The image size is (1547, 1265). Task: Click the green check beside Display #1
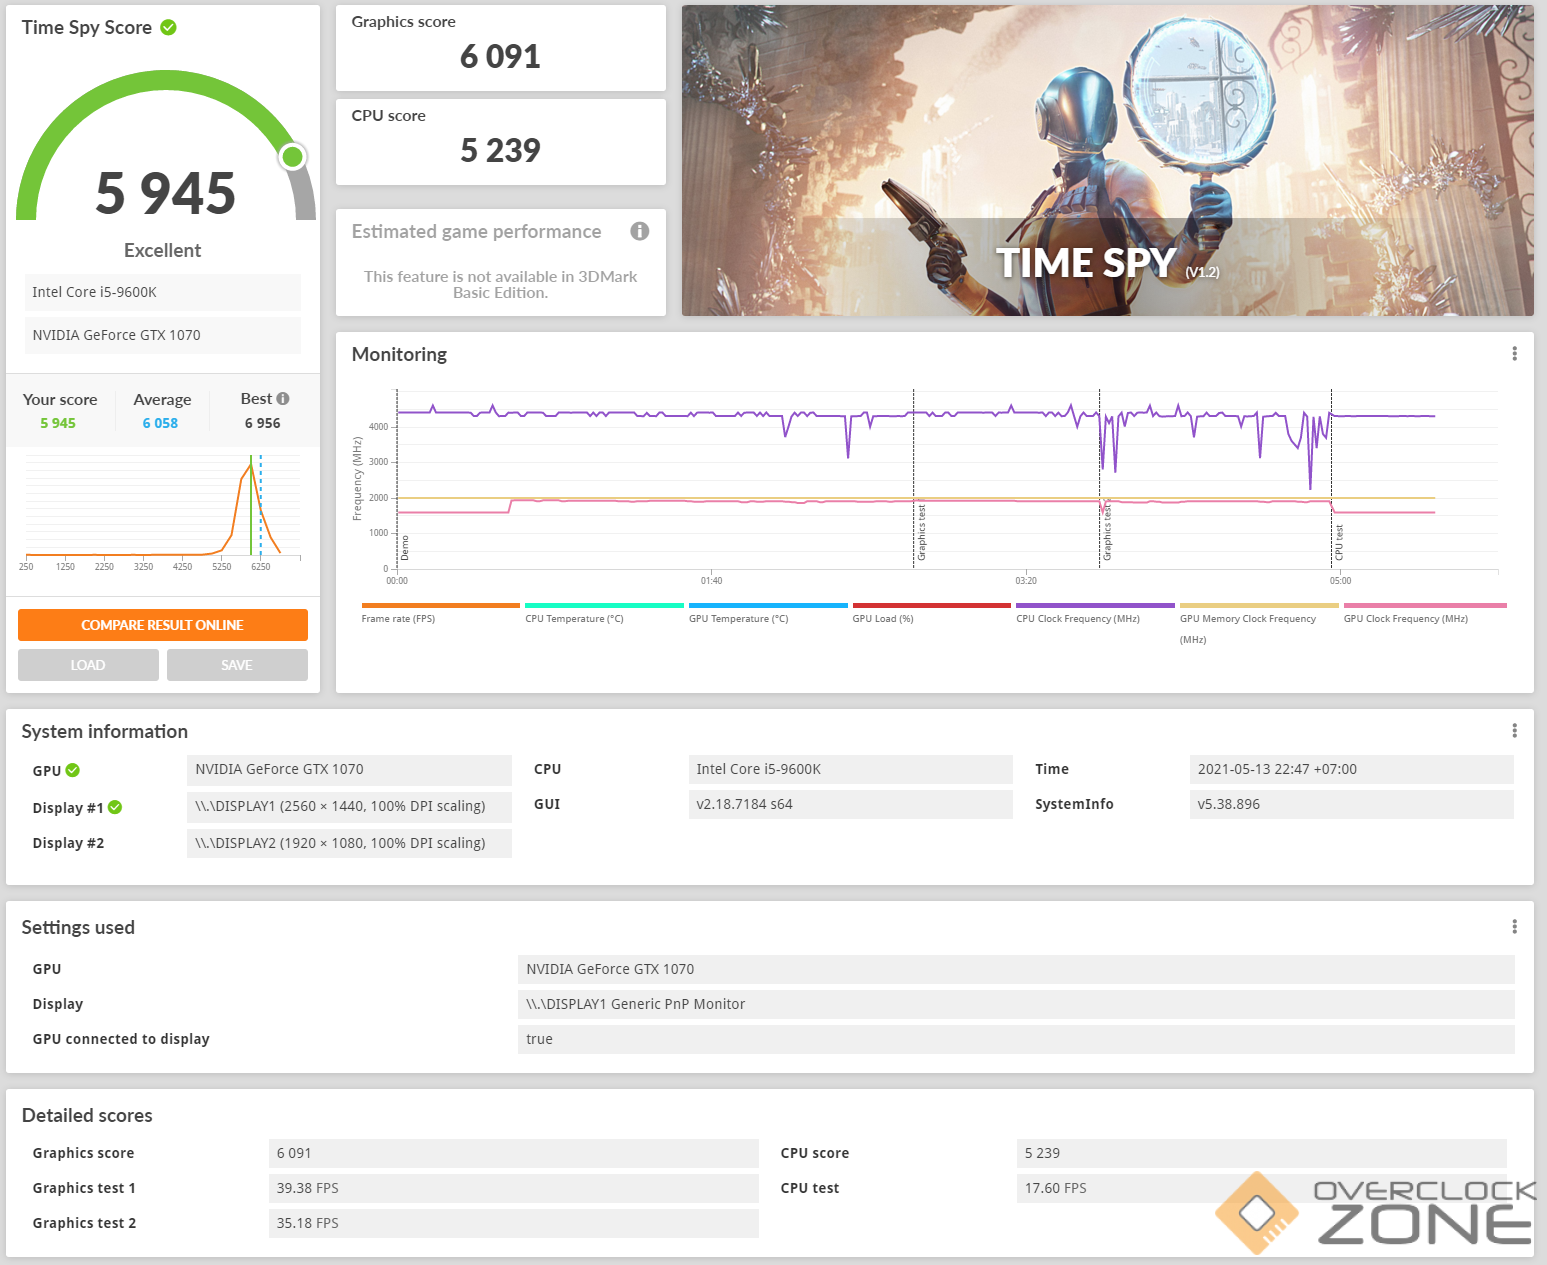tap(115, 807)
